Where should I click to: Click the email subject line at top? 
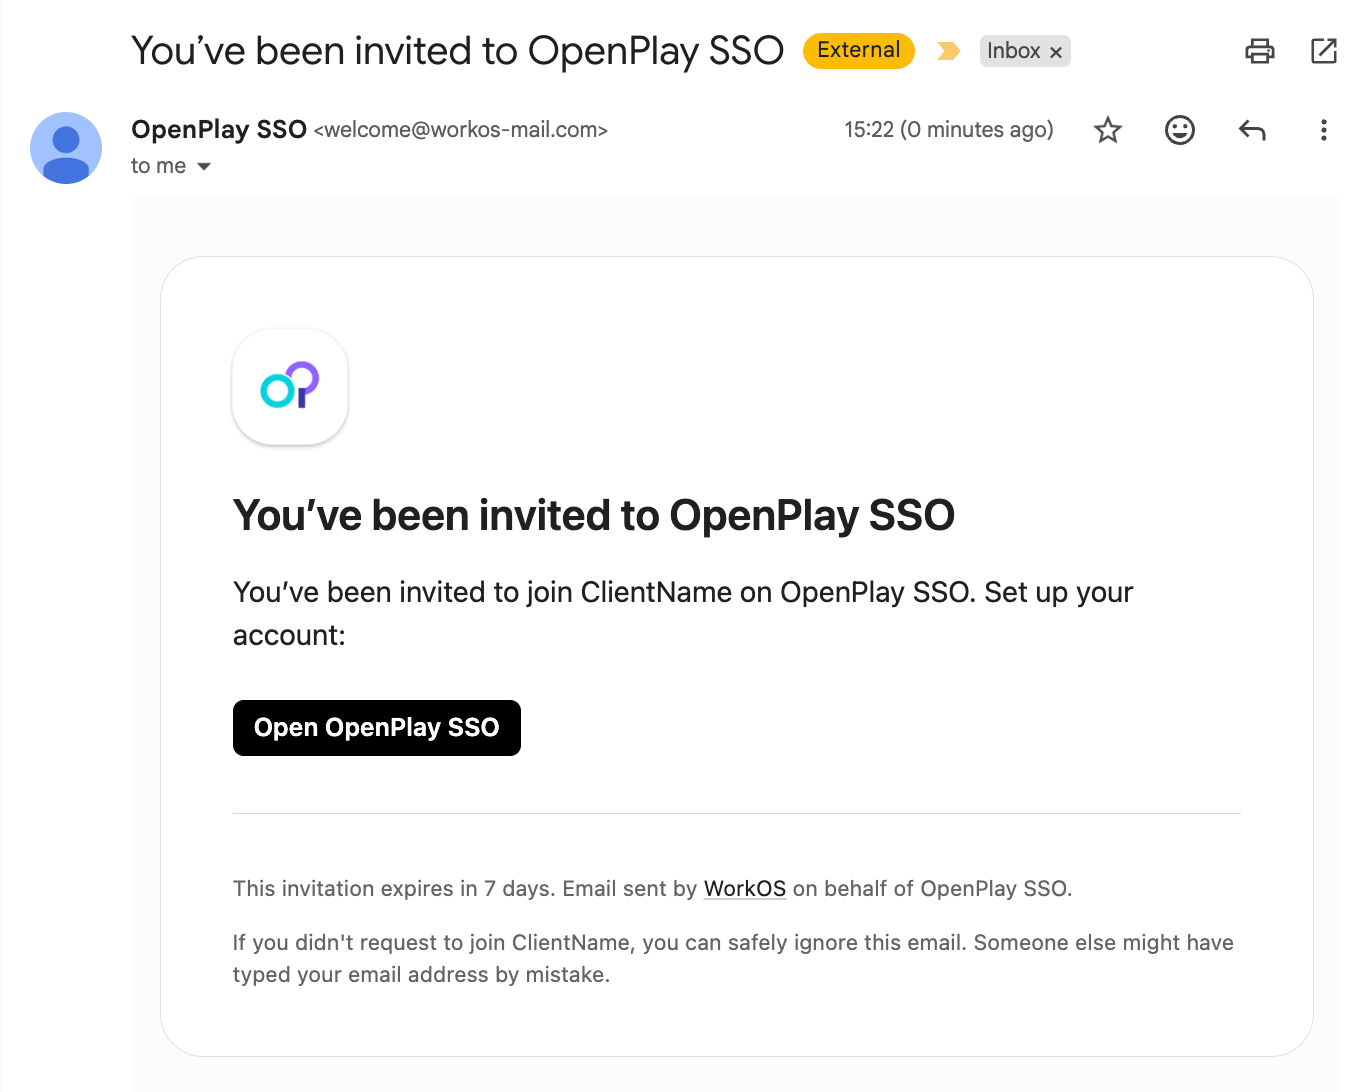457,51
